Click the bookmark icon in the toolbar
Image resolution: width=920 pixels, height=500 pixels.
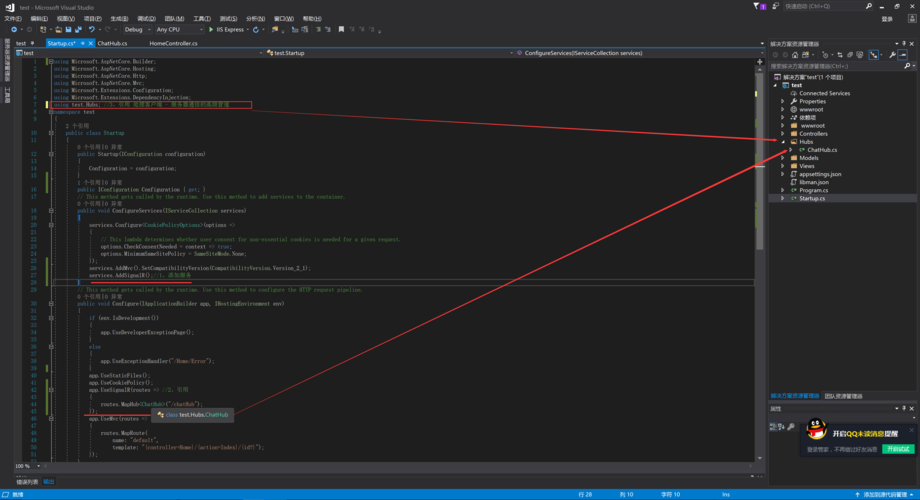click(x=341, y=29)
